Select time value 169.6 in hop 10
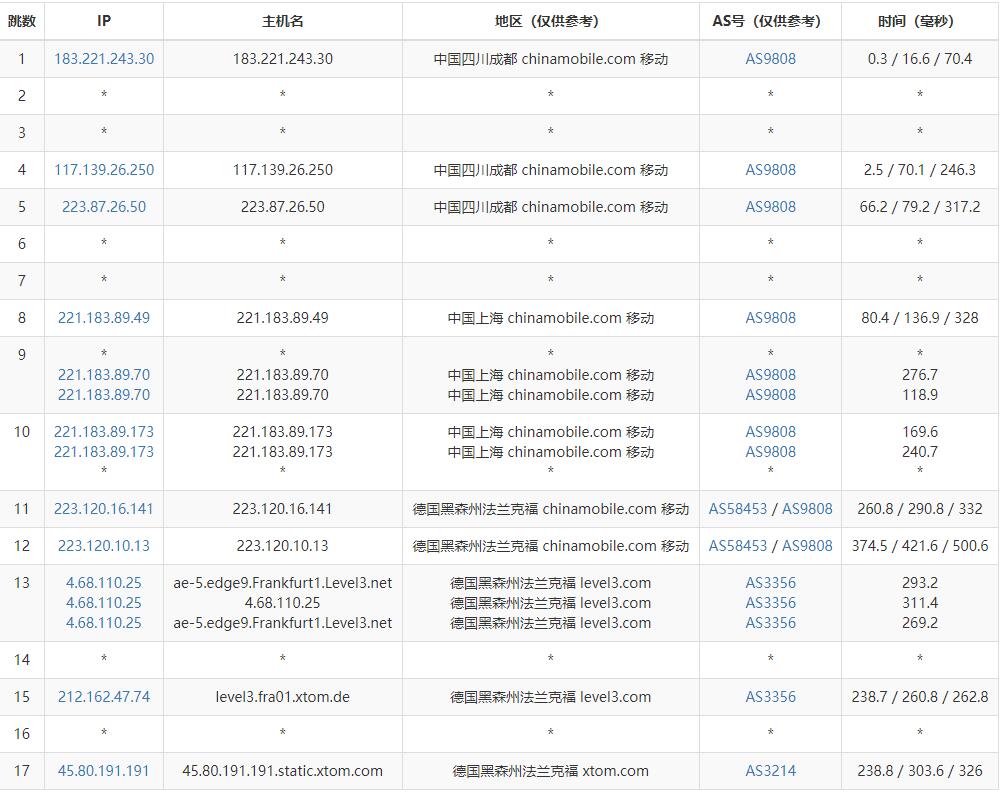The height and width of the screenshot is (793, 1000). [x=920, y=432]
